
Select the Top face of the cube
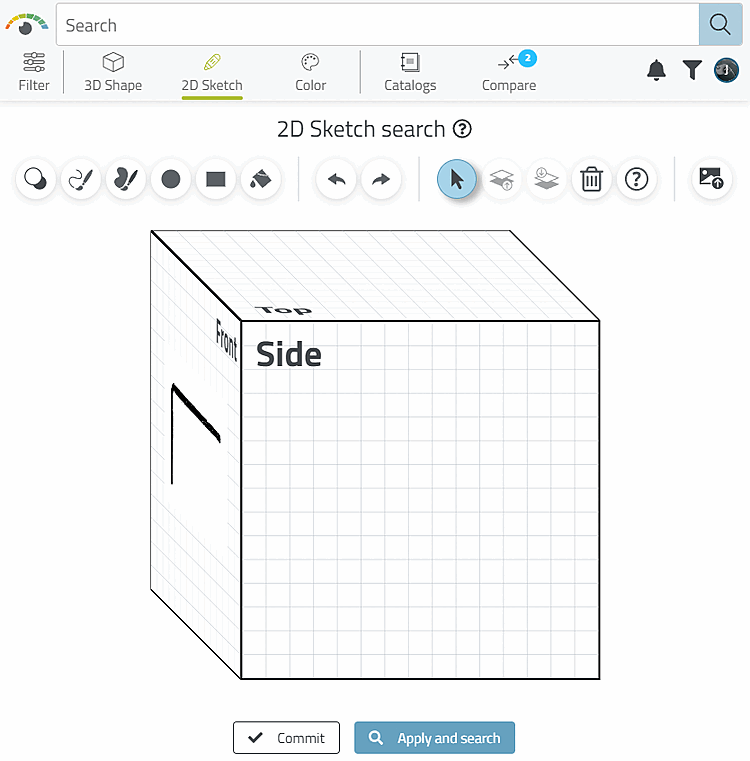(x=375, y=276)
